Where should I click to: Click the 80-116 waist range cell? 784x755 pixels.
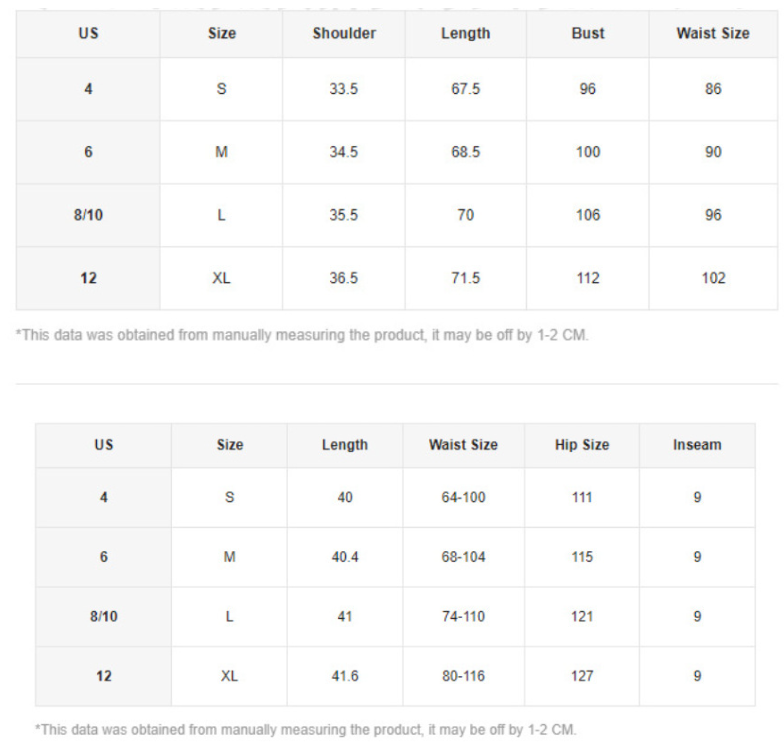pos(463,676)
